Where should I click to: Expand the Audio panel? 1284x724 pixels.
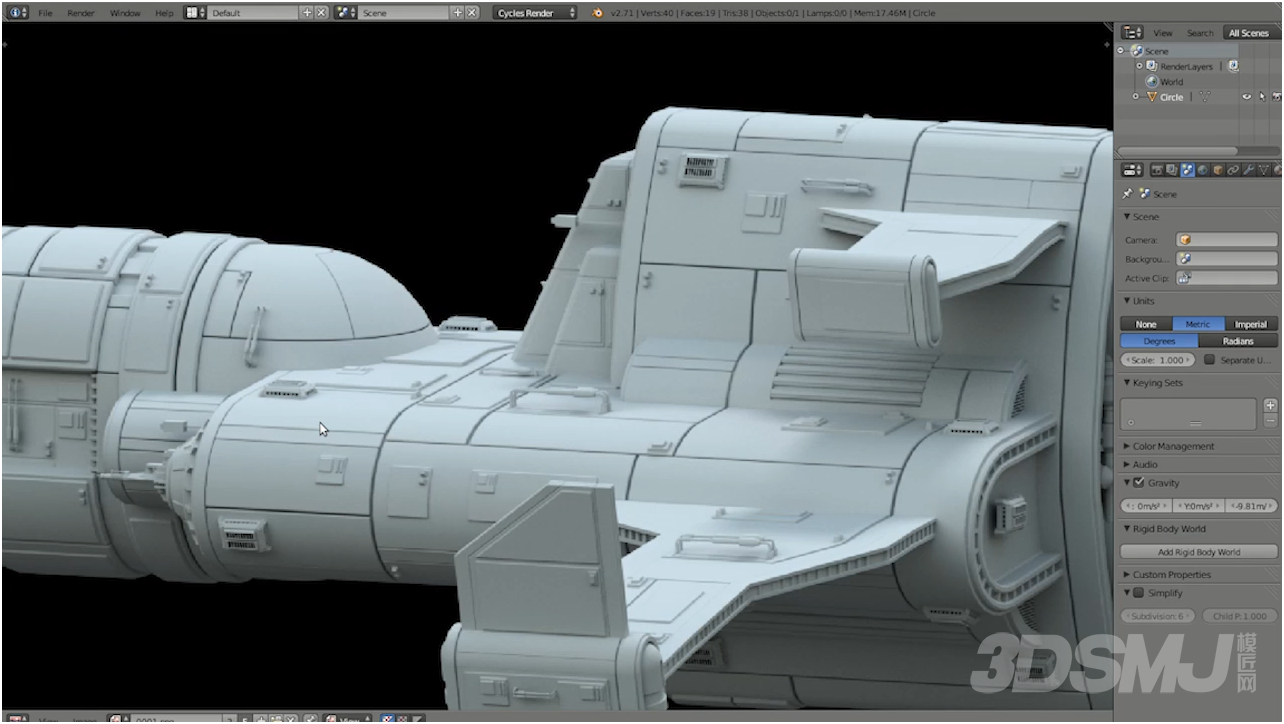(x=1127, y=464)
